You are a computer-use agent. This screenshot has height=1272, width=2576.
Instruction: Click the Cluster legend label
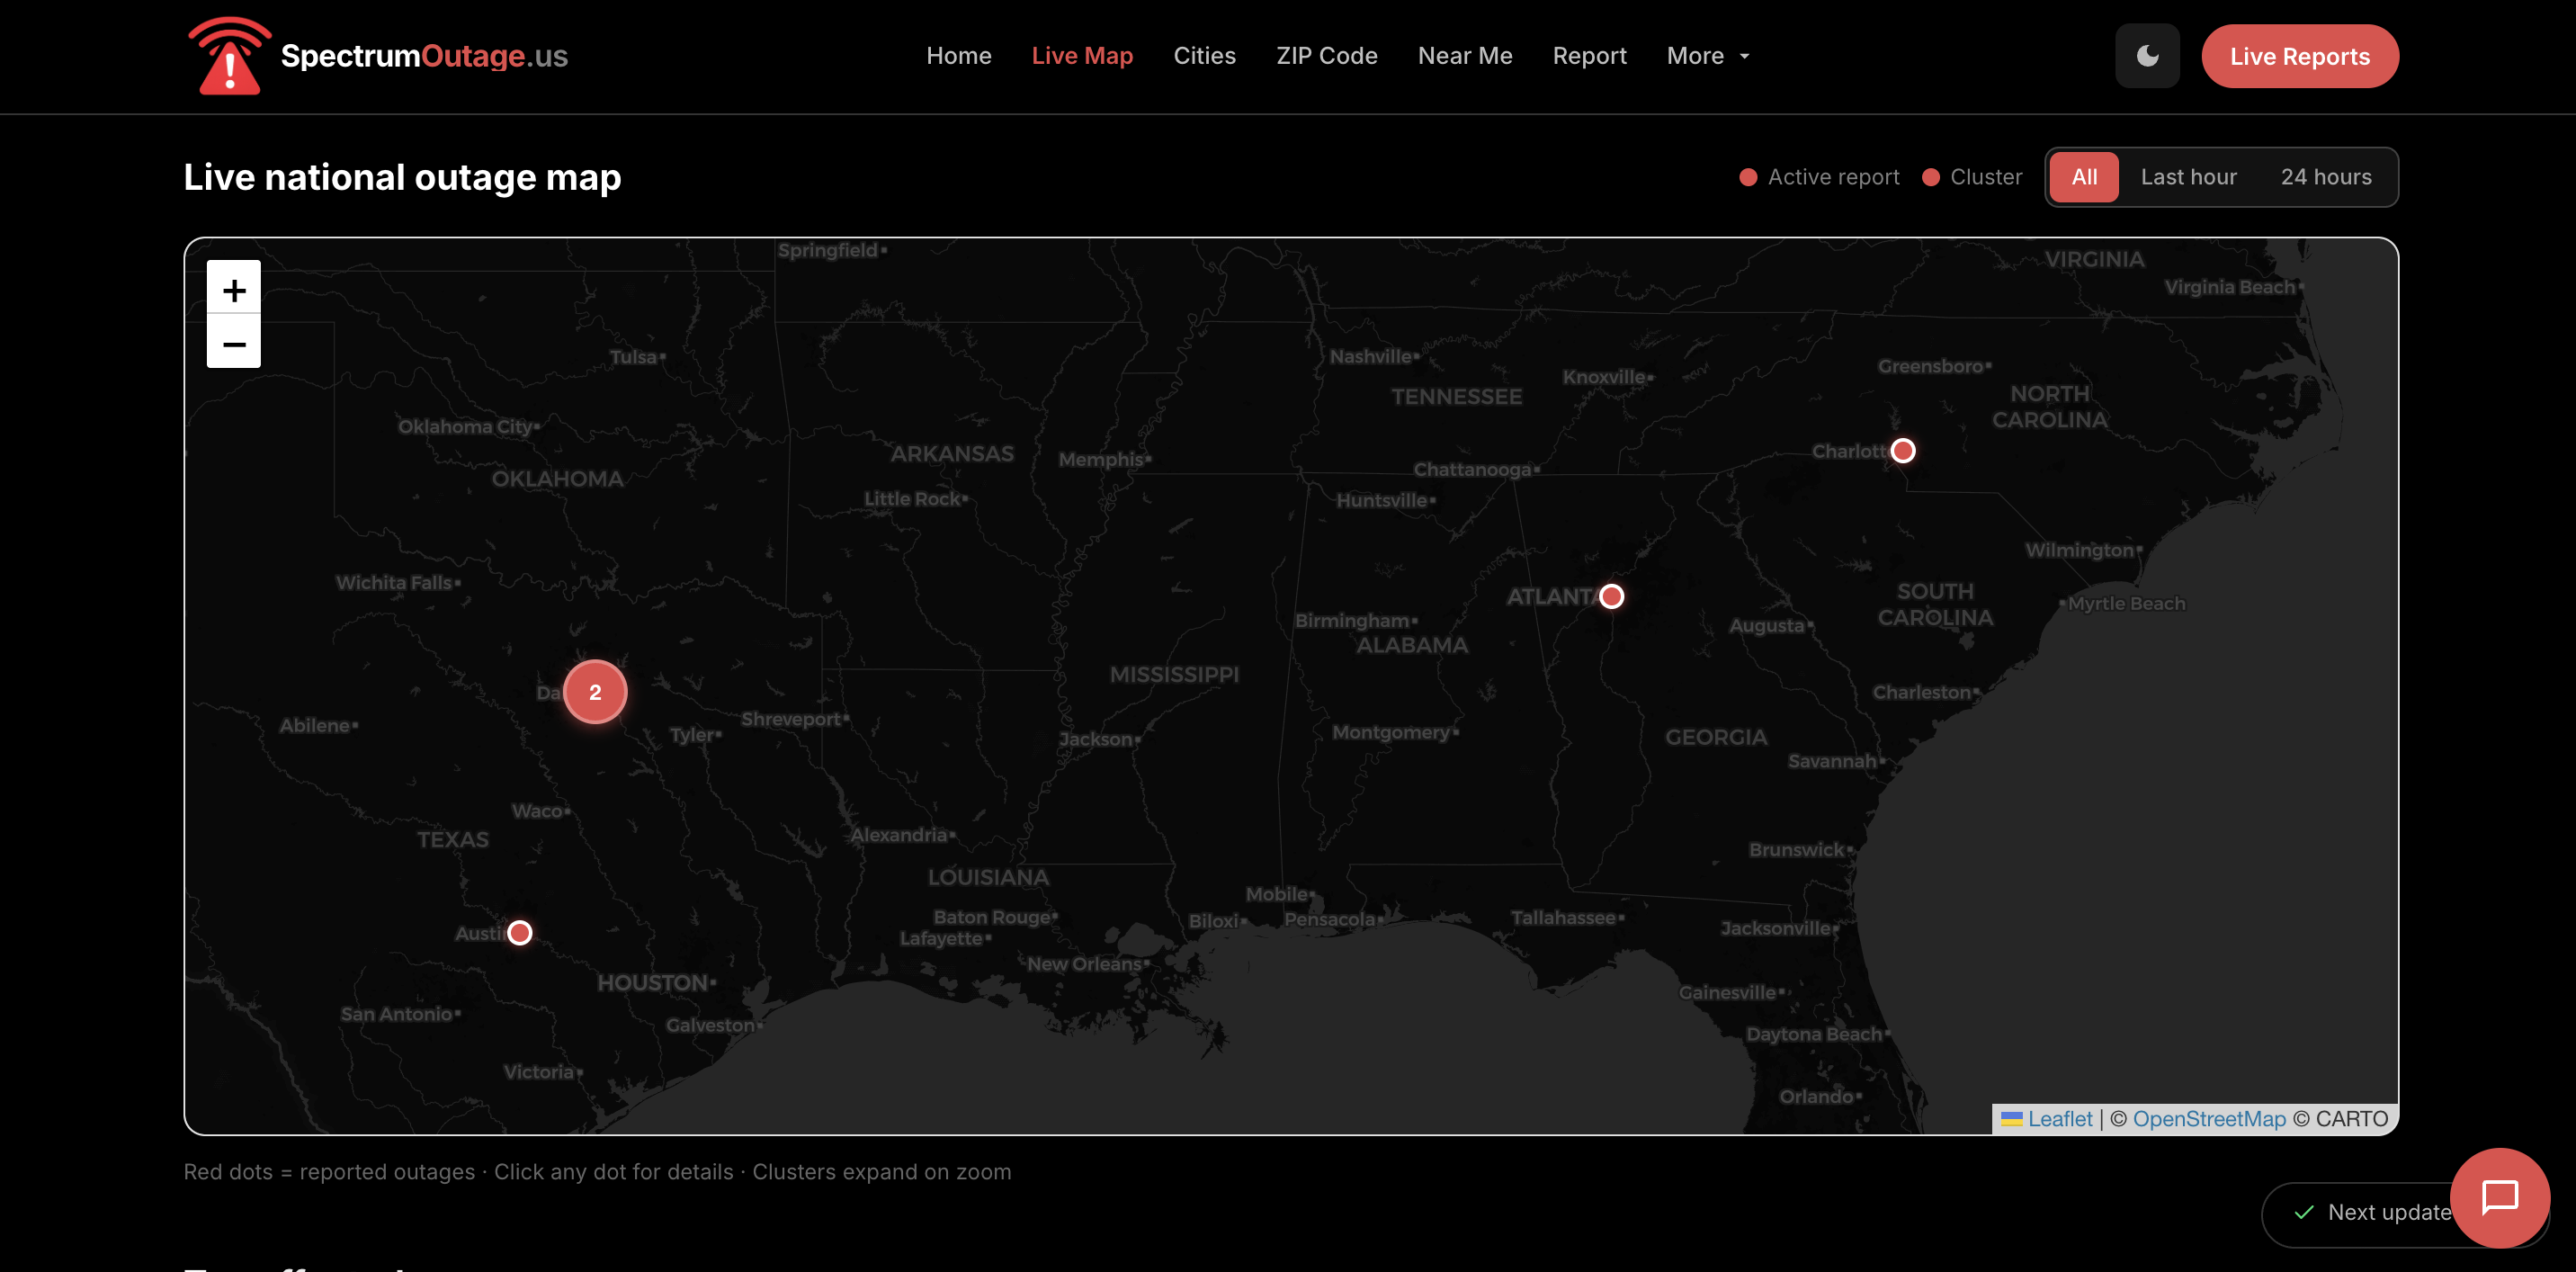[1985, 177]
